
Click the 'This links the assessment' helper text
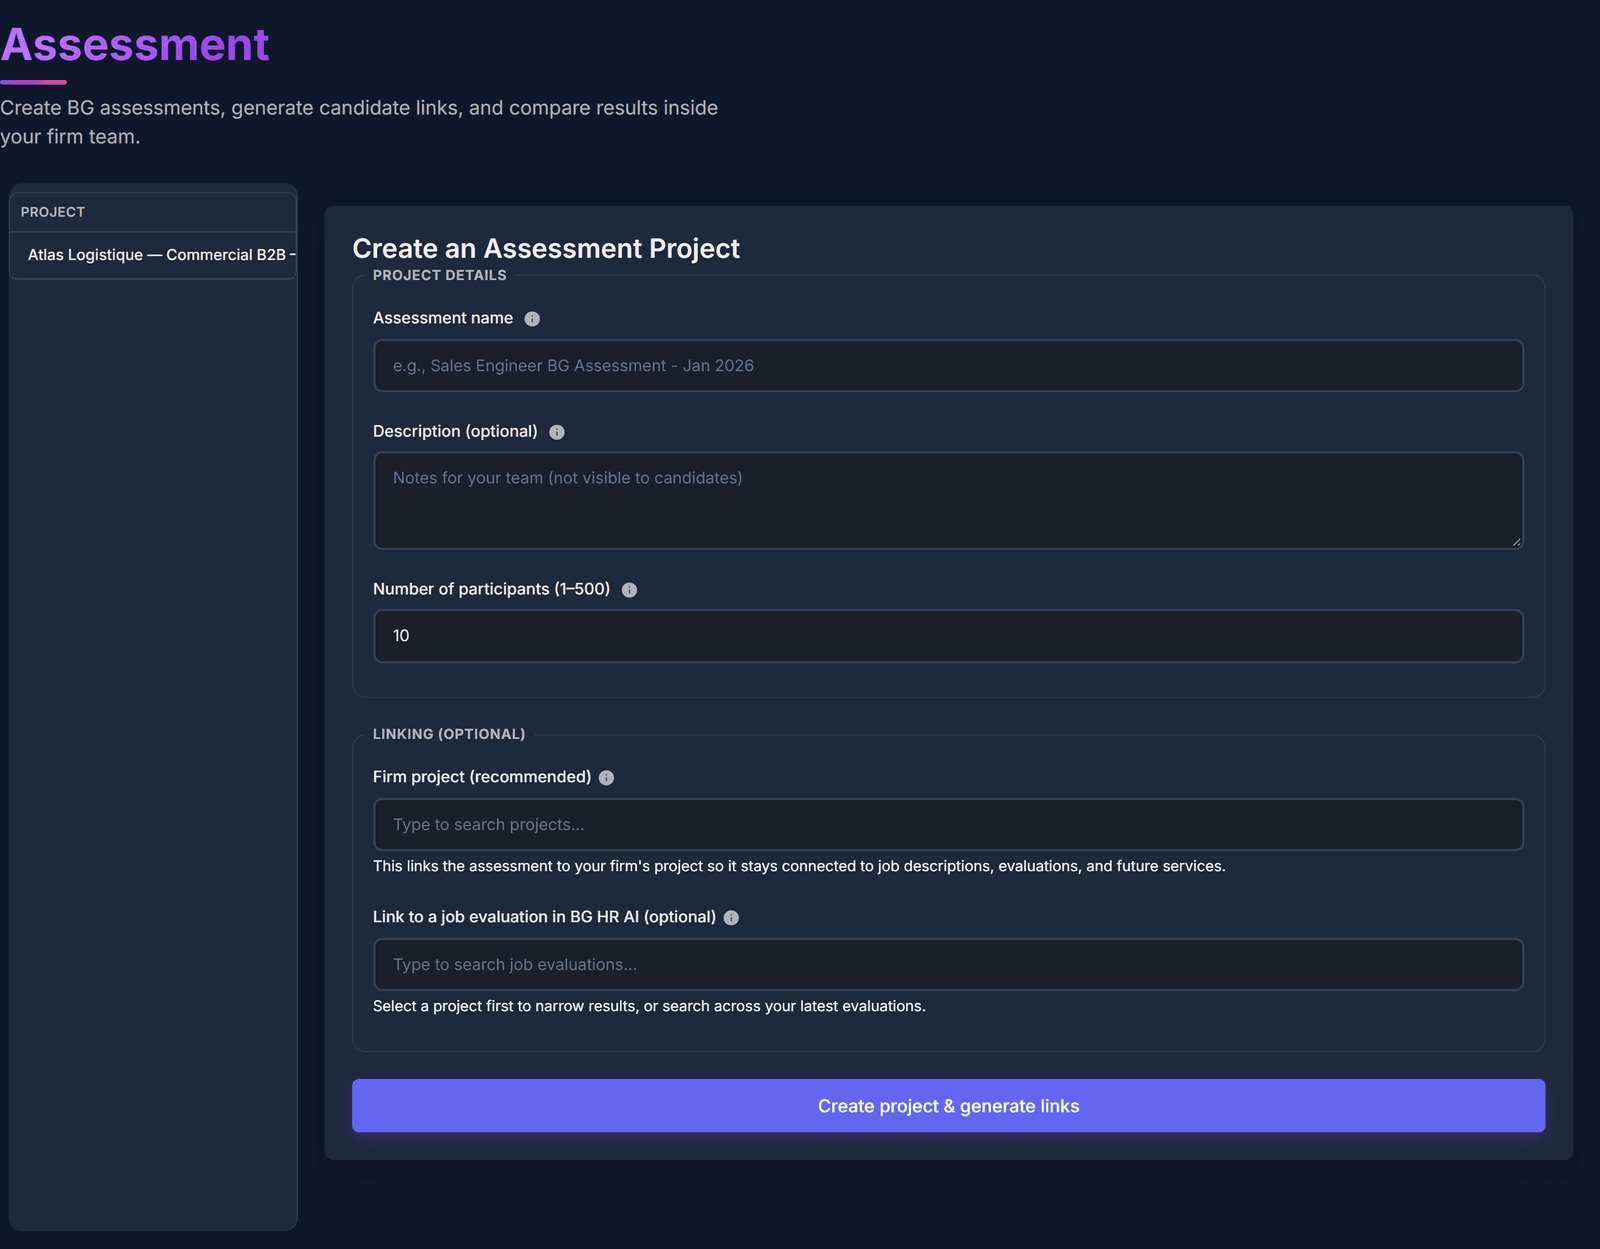click(x=799, y=866)
